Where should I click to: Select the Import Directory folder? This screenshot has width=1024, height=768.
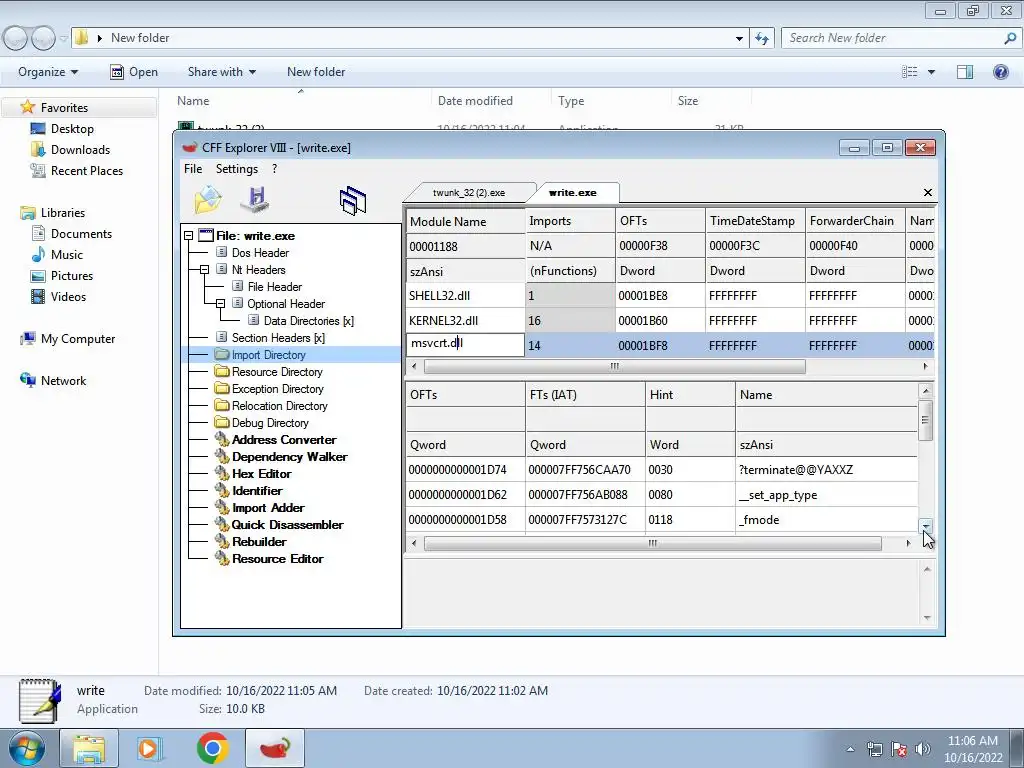point(268,355)
